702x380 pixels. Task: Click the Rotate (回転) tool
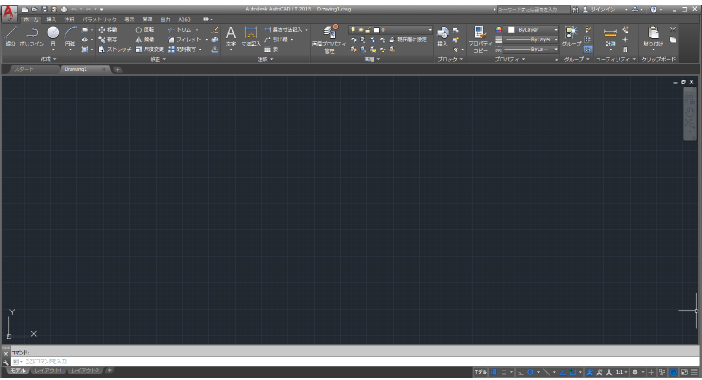pyautogui.click(x=145, y=30)
